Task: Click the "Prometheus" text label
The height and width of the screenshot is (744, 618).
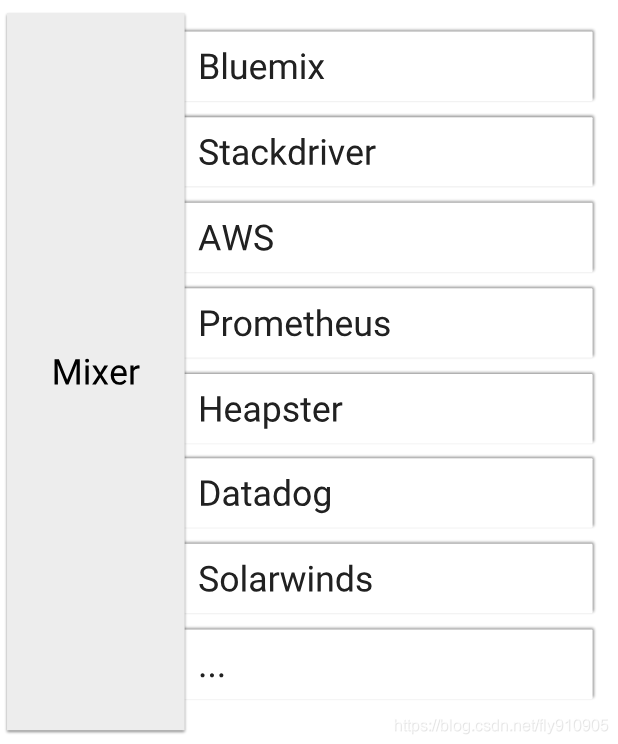Action: point(294,324)
